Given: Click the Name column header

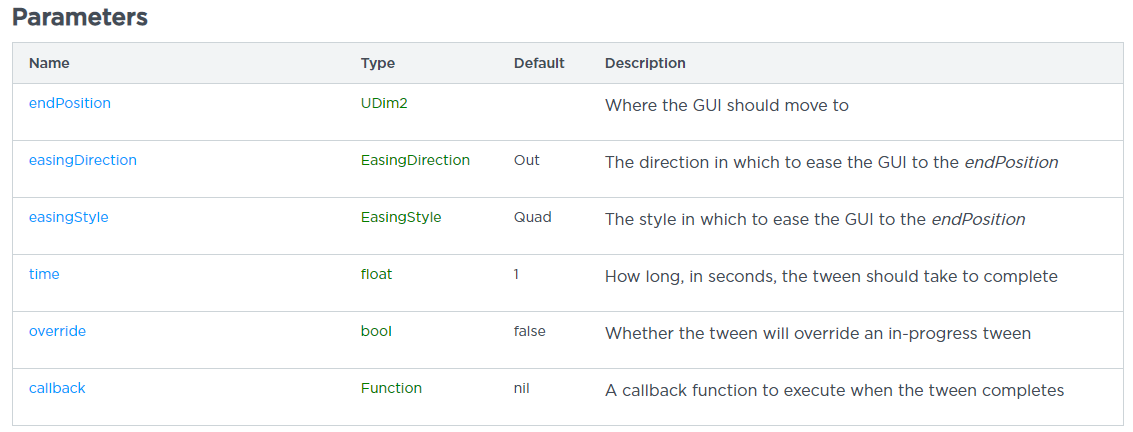Looking at the screenshot, I should tap(49, 63).
